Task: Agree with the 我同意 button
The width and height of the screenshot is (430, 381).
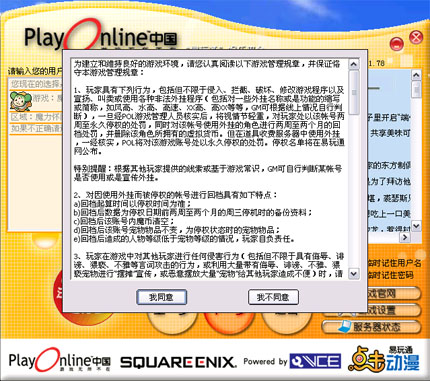Action: coord(161,297)
